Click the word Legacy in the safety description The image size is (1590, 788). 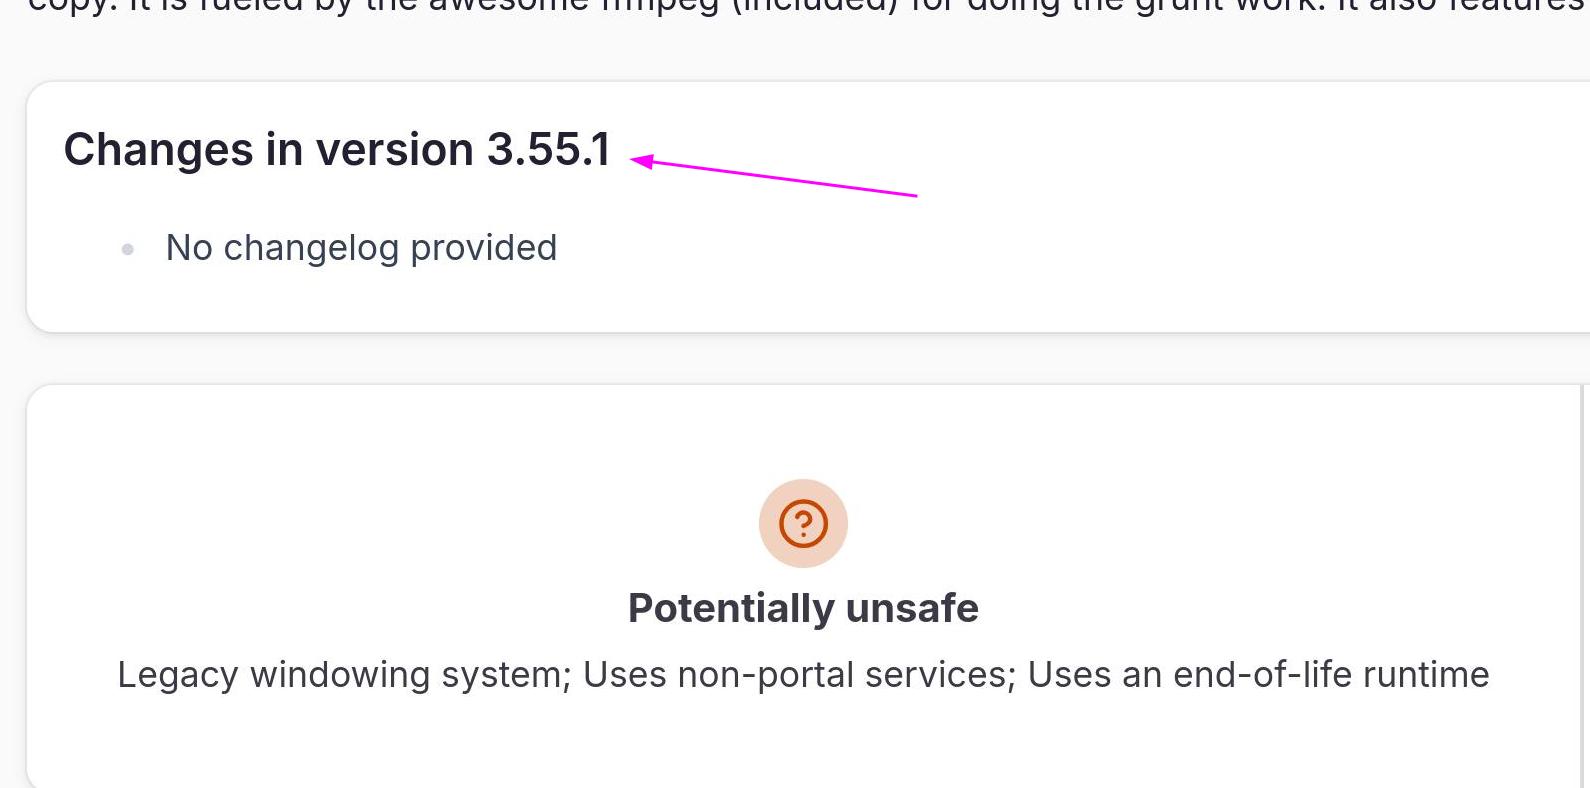coord(178,675)
